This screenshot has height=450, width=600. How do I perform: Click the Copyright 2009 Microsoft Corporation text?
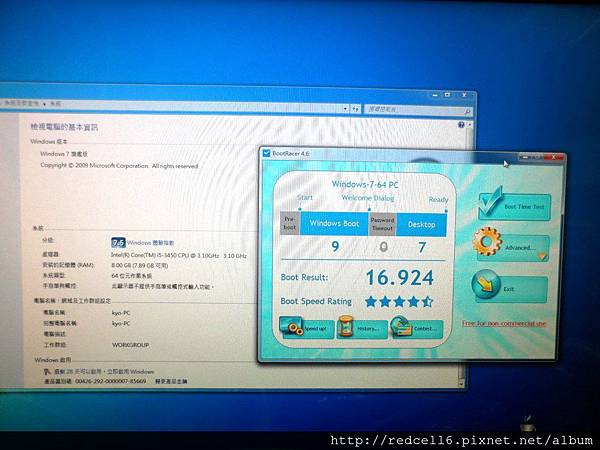(119, 166)
